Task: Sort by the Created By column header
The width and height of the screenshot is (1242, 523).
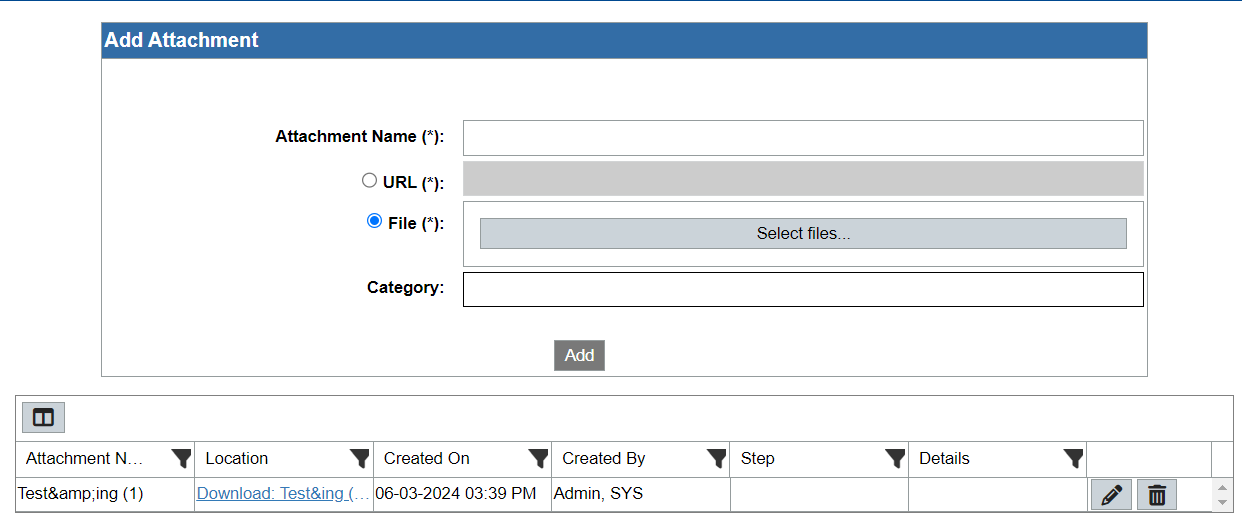Action: 604,459
